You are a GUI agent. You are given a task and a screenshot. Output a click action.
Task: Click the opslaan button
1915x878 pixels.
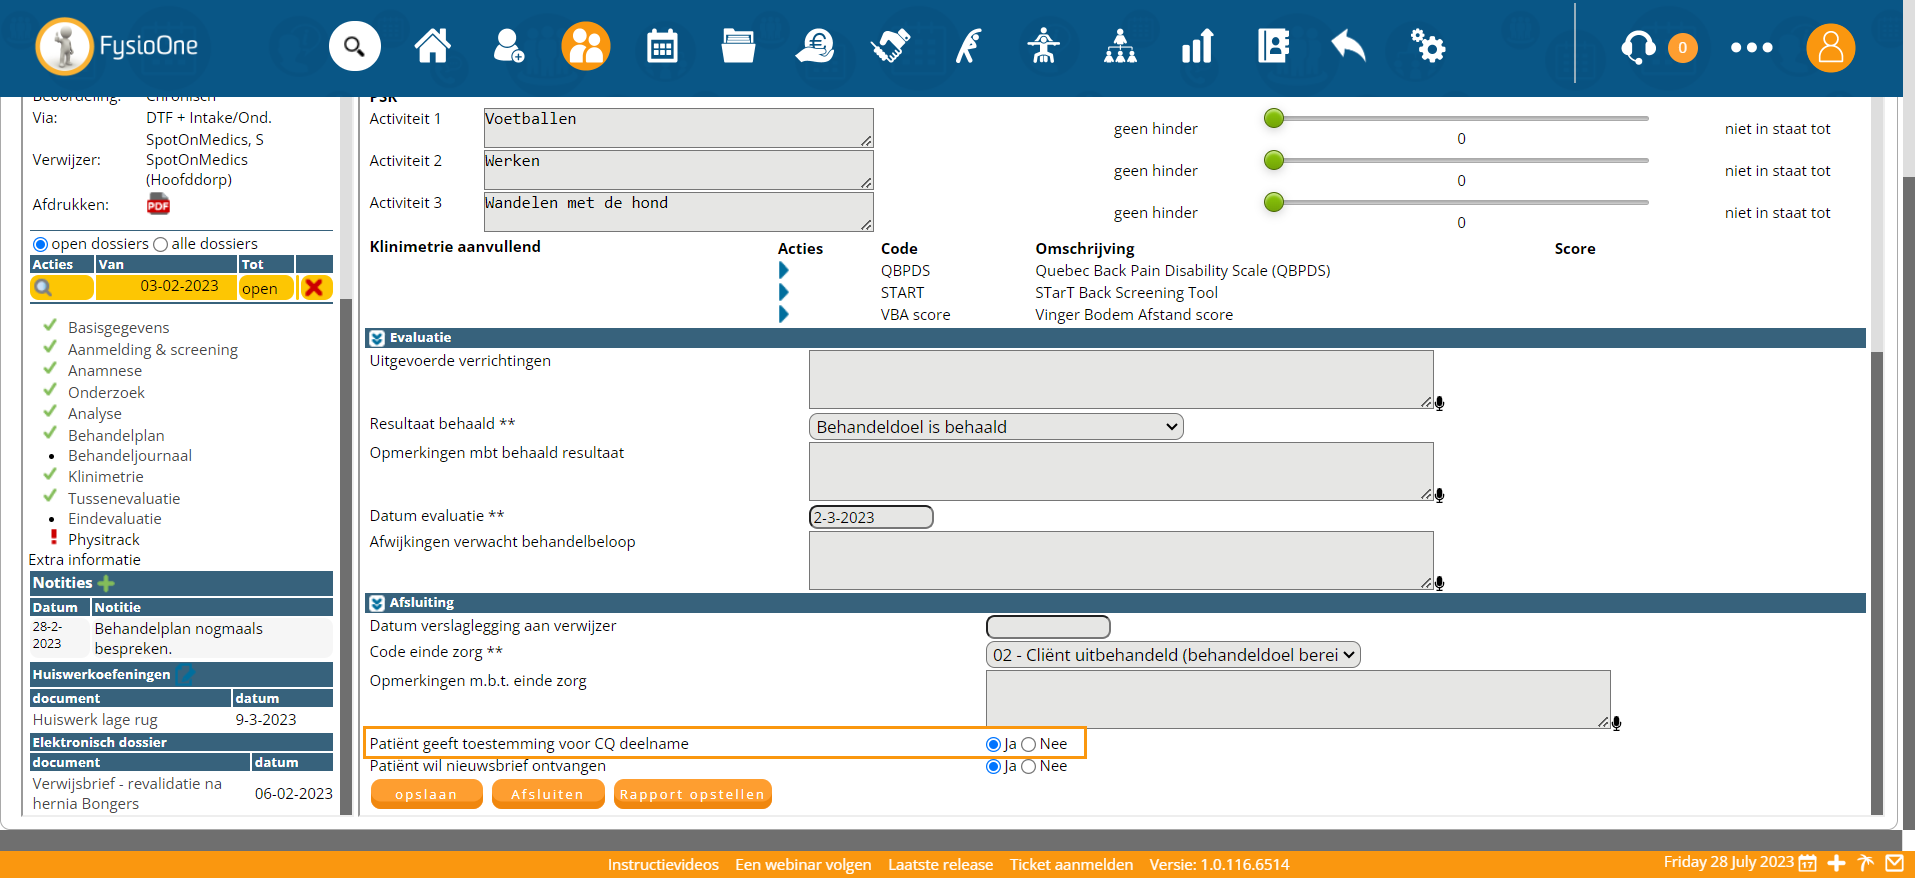[426, 794]
